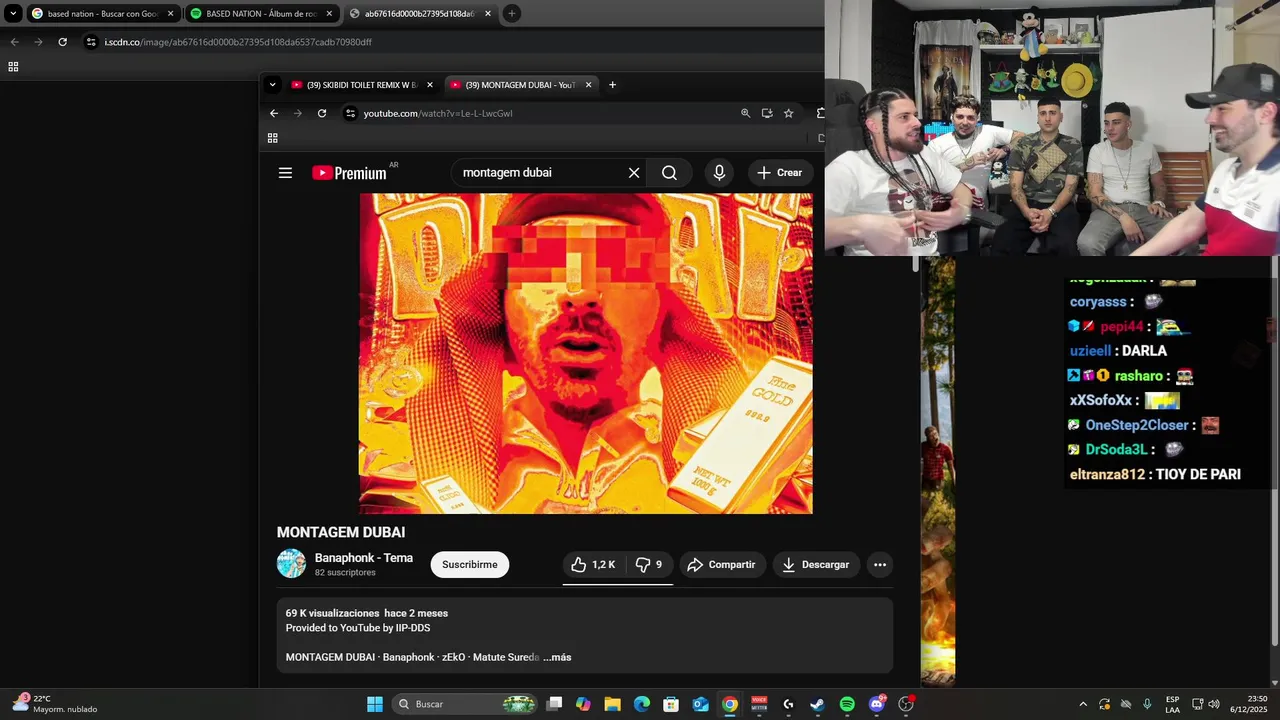Open apps grid in inner browser bookmarks bar
1280x720 pixels.
272,138
